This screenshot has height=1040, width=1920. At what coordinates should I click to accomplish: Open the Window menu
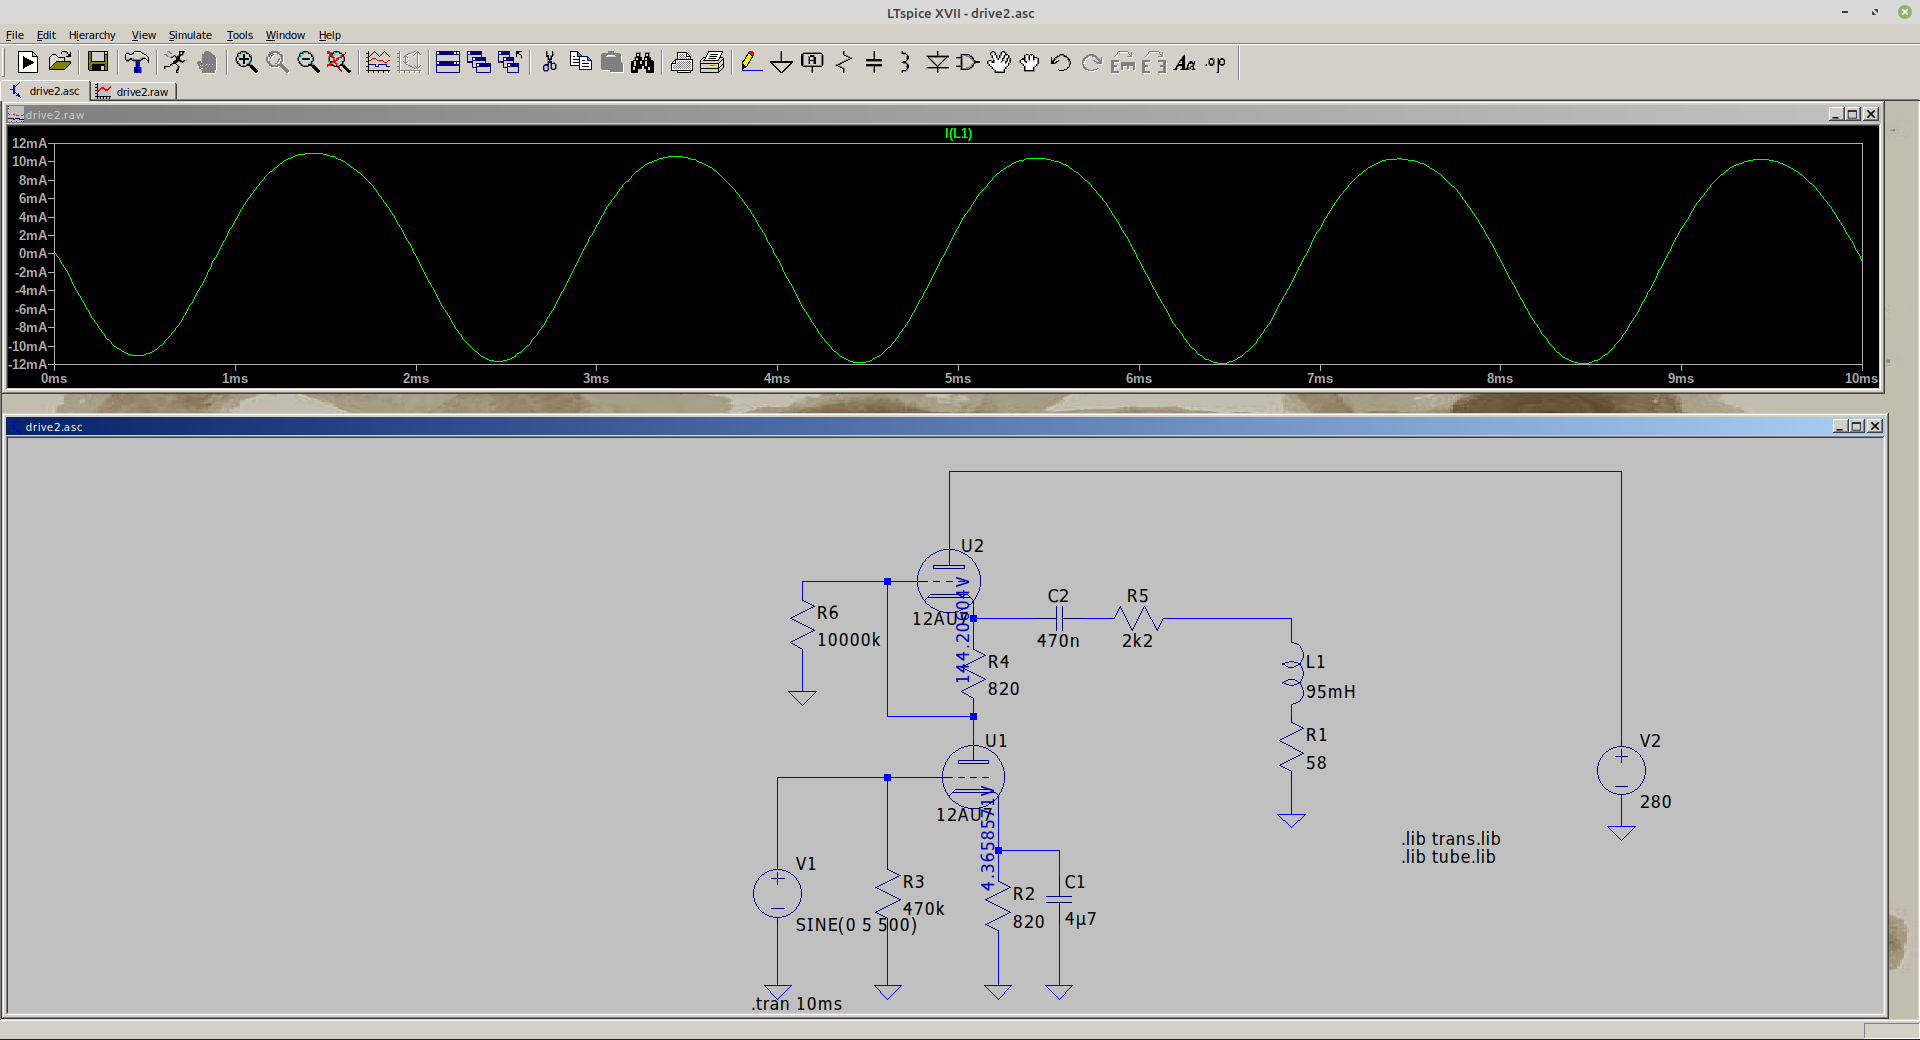pyautogui.click(x=285, y=35)
